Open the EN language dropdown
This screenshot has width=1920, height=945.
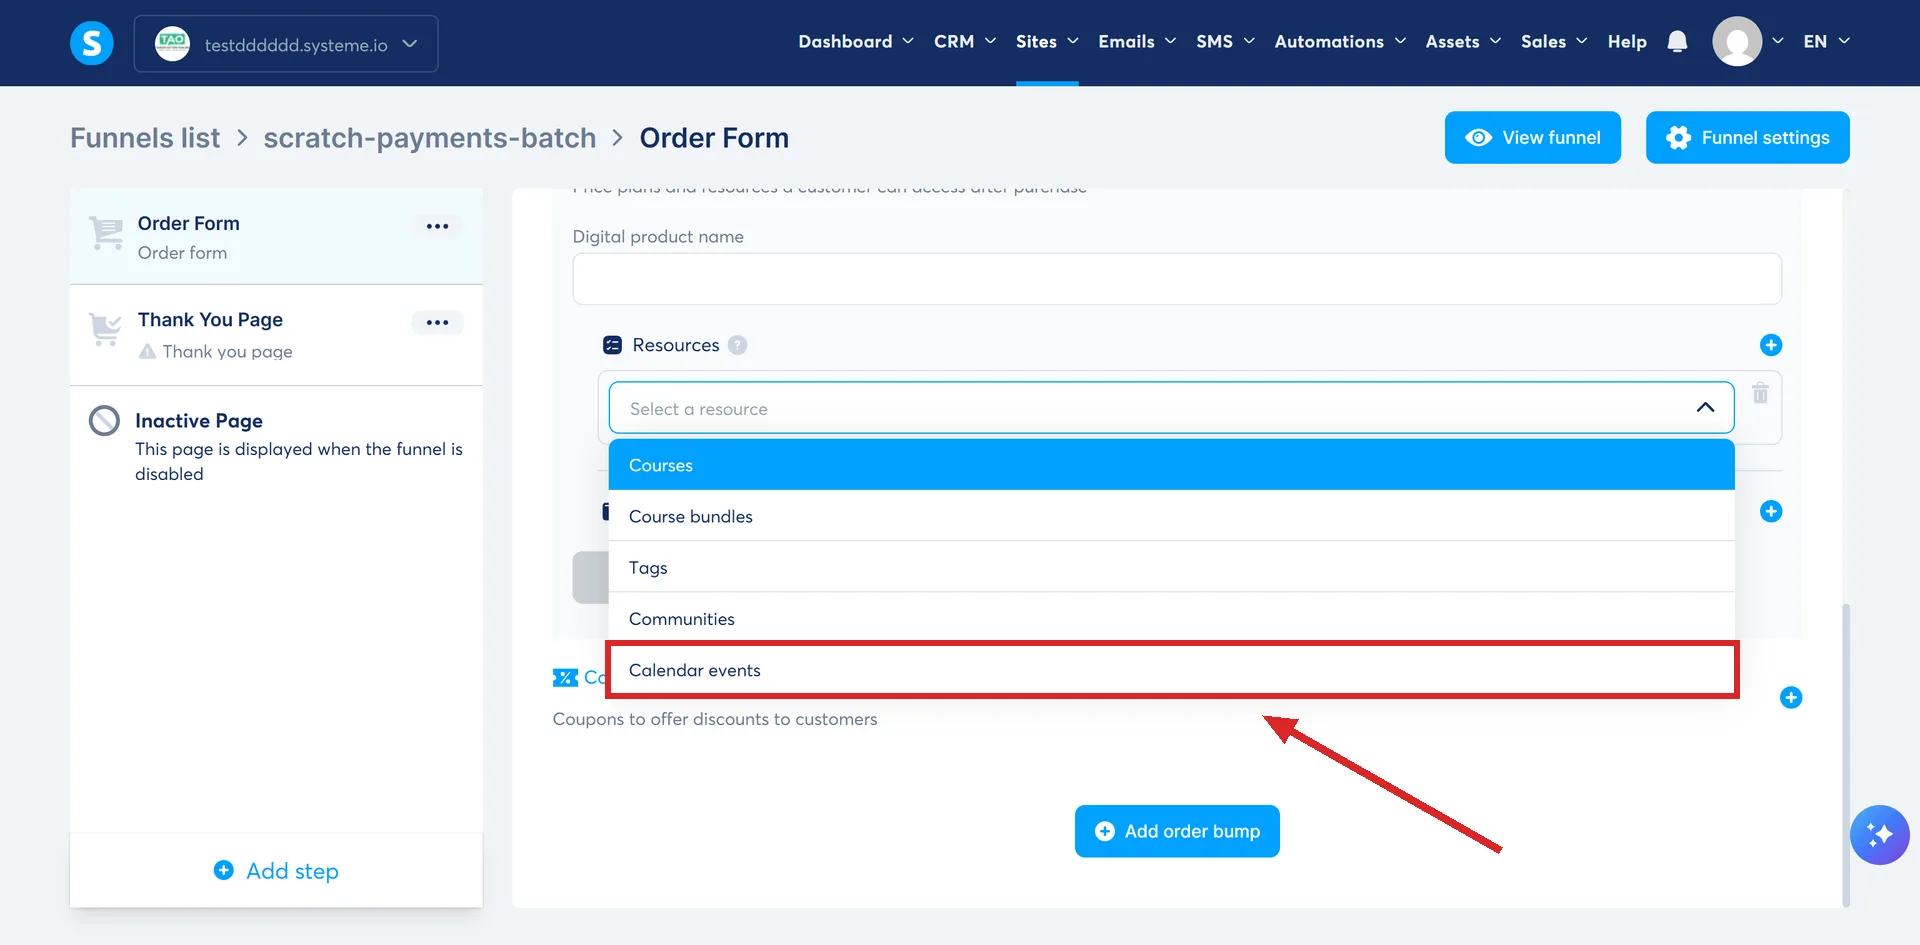[1826, 41]
